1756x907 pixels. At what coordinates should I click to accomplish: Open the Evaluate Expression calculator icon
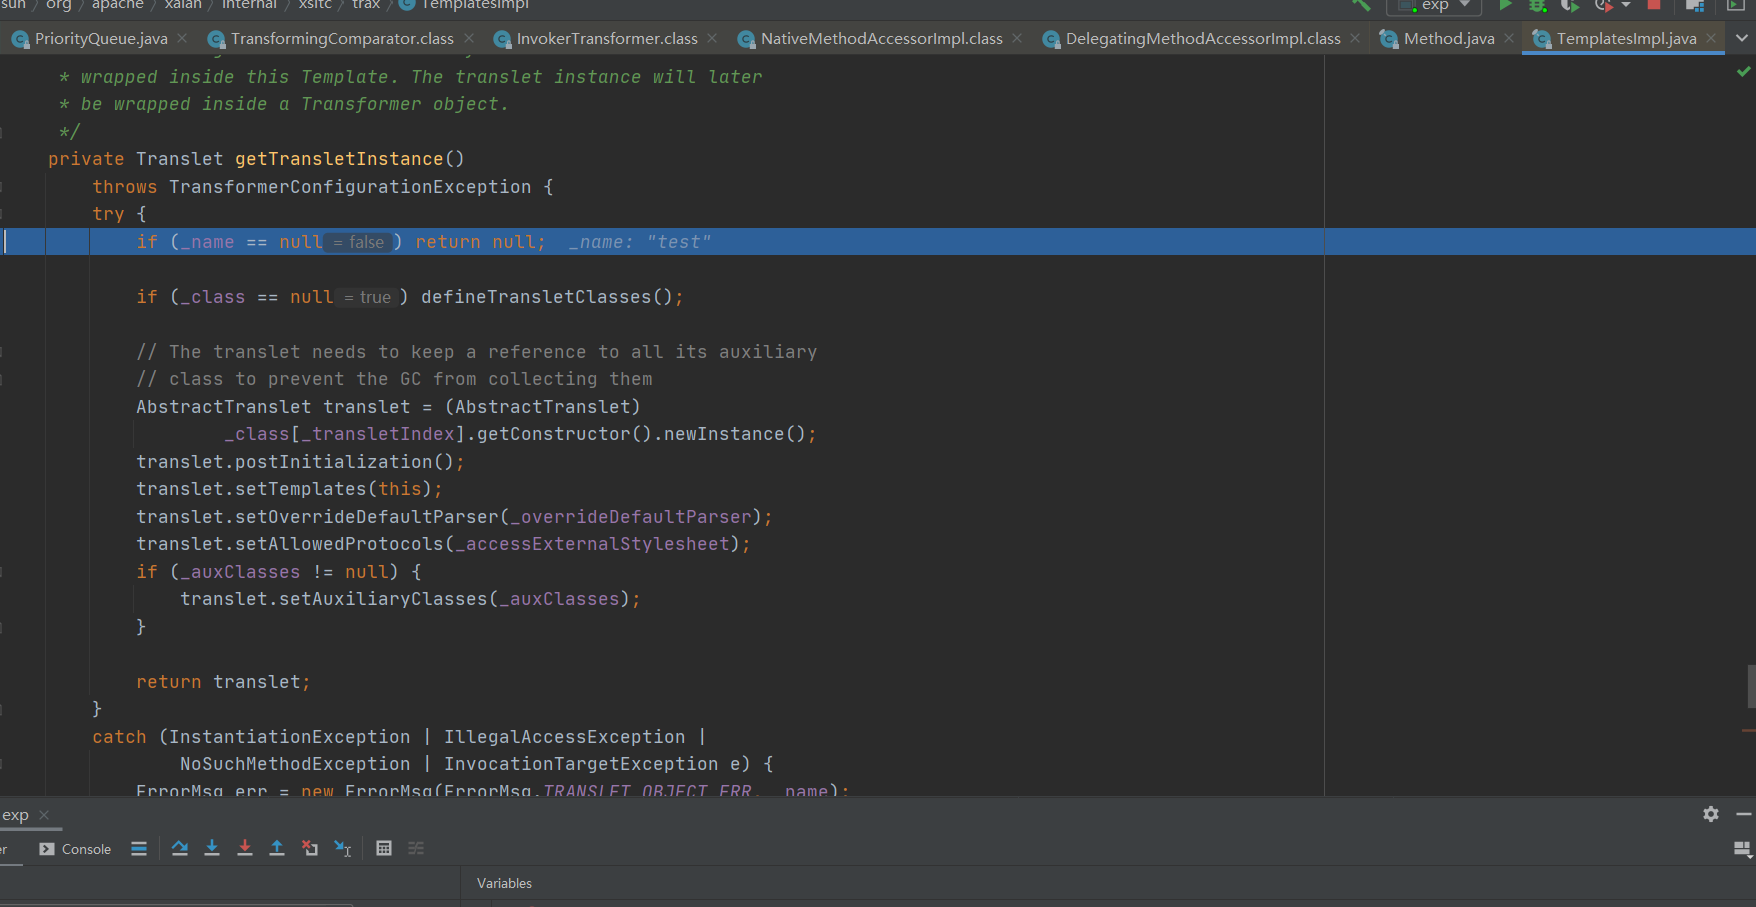click(x=384, y=848)
